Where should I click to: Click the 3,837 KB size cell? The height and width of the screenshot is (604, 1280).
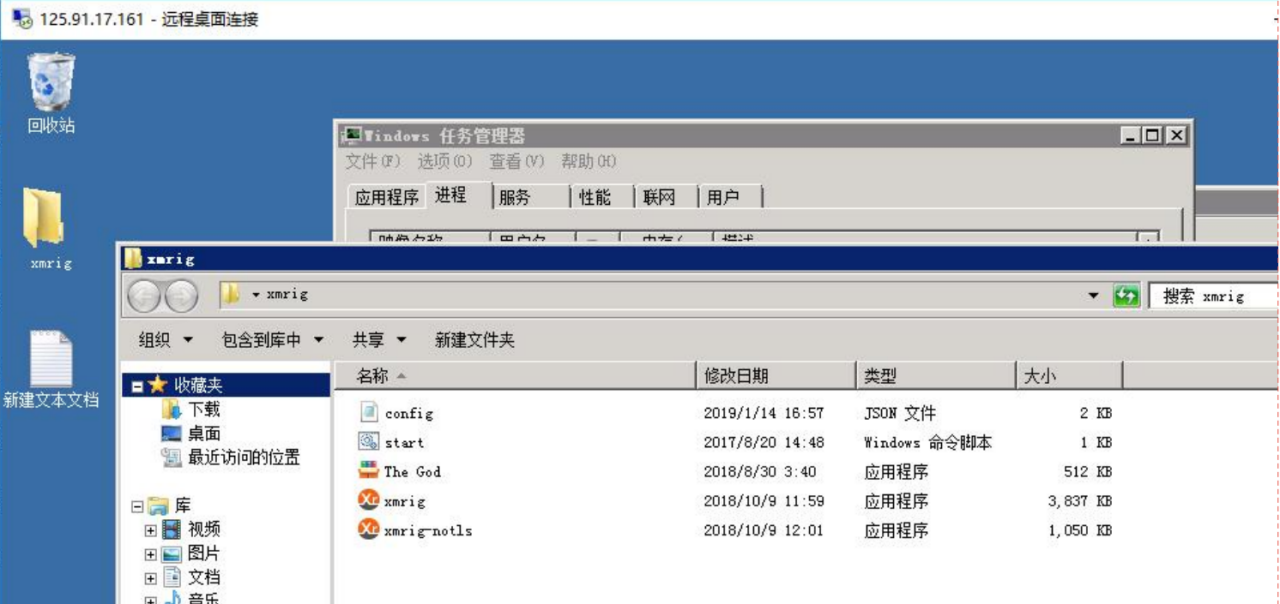pos(1080,501)
